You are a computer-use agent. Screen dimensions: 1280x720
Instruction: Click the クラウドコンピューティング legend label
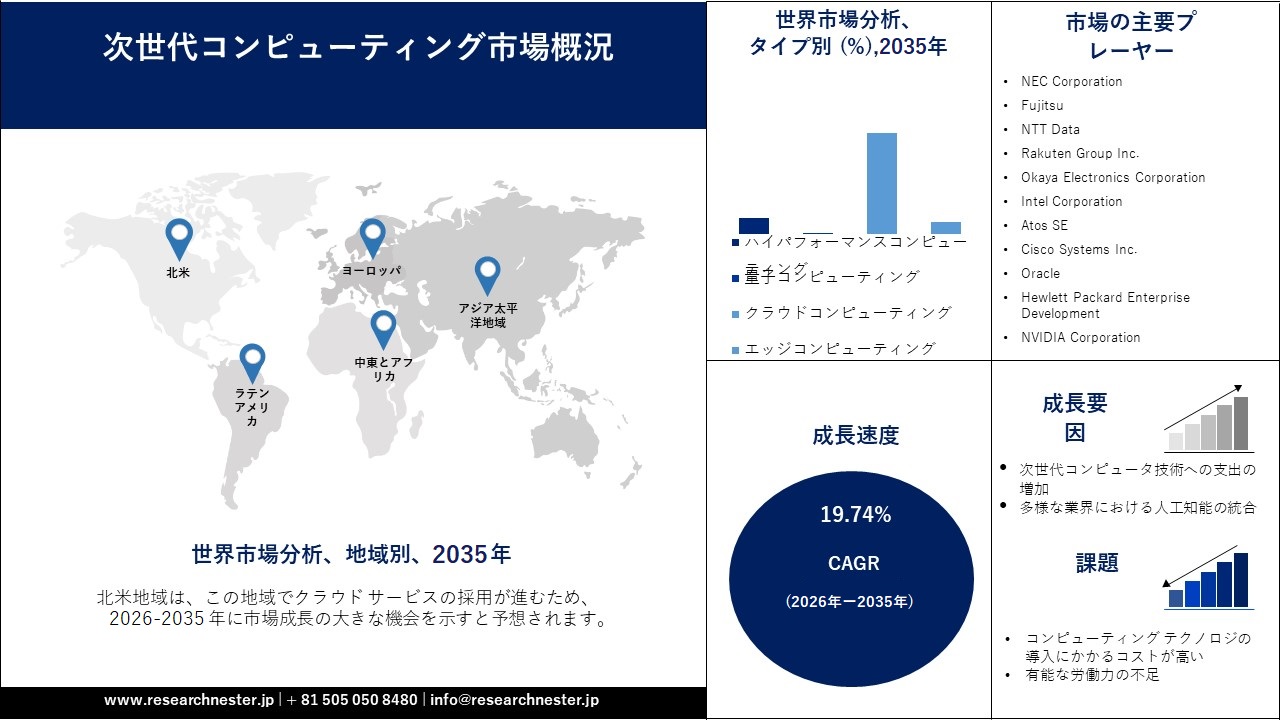tap(848, 313)
